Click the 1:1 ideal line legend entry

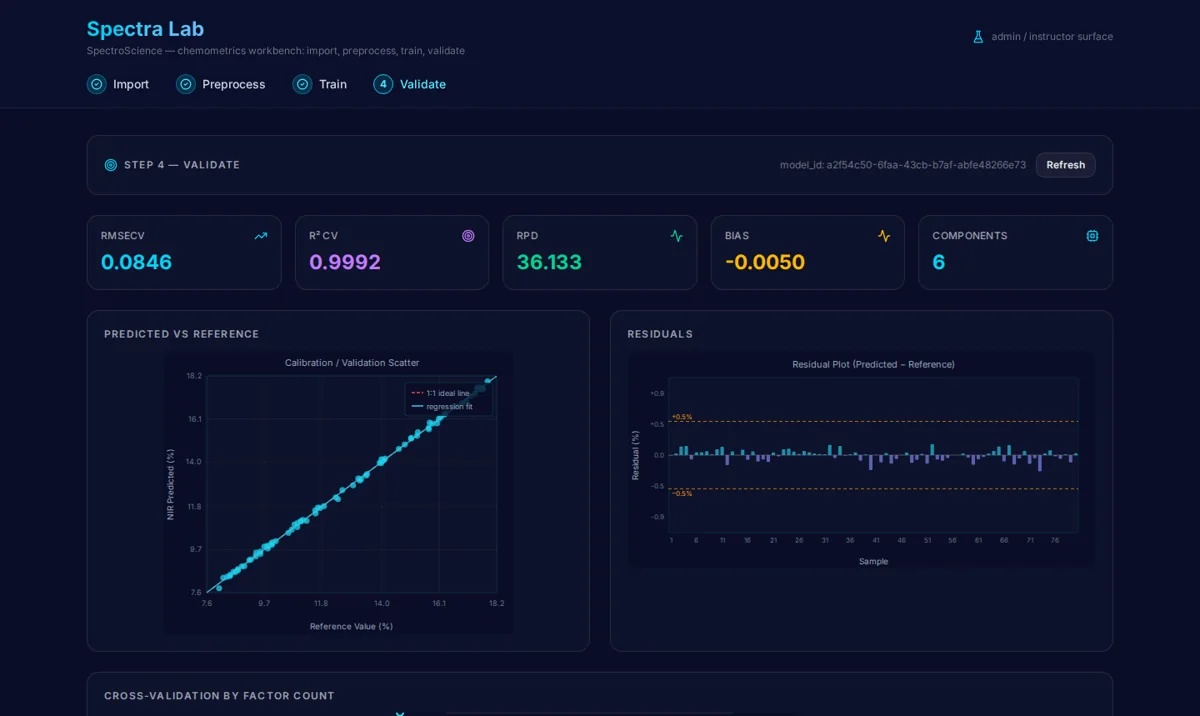click(x=440, y=393)
